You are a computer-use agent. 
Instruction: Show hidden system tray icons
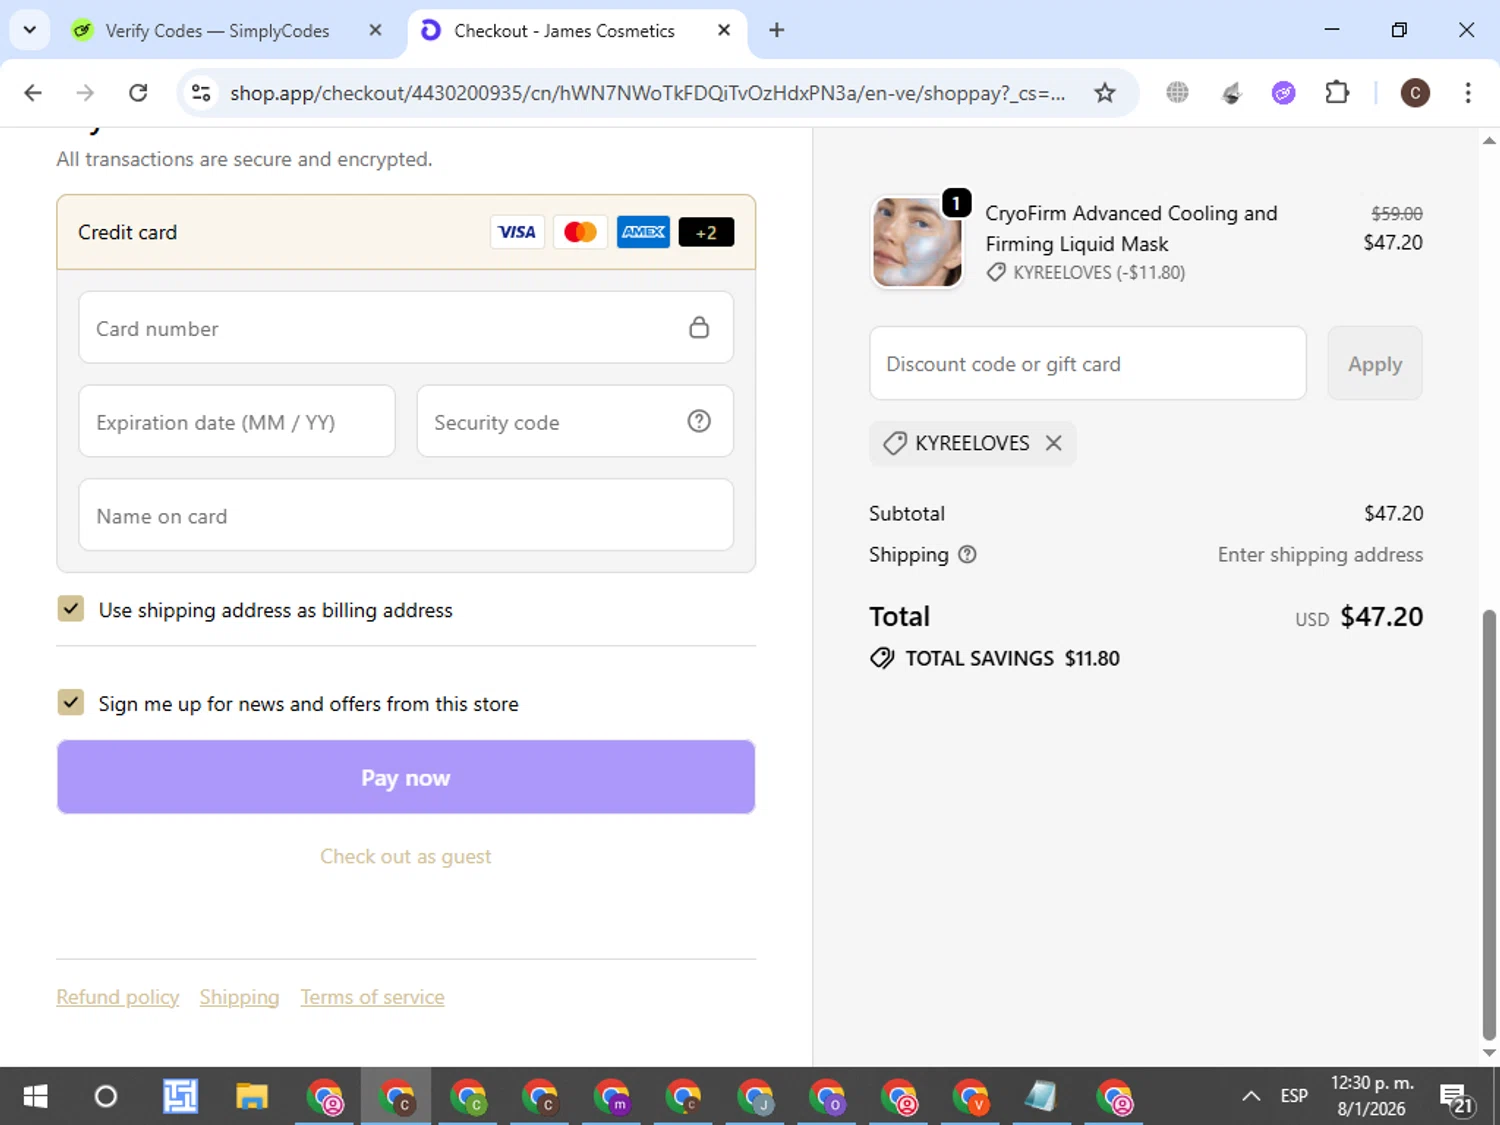coord(1251,1097)
